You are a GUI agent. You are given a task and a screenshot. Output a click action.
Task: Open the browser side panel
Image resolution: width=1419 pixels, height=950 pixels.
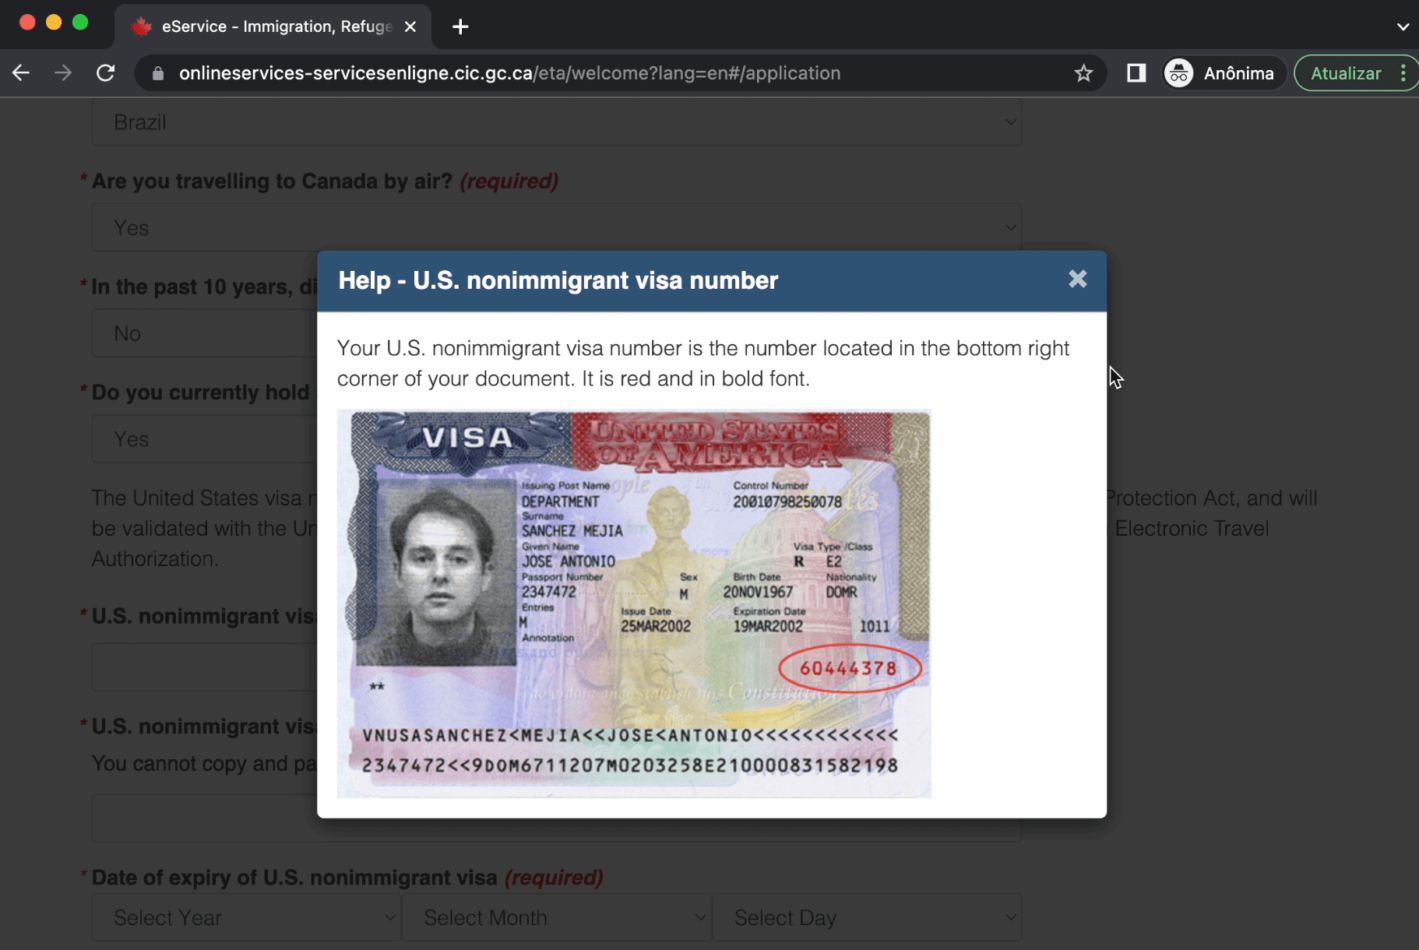1136,73
